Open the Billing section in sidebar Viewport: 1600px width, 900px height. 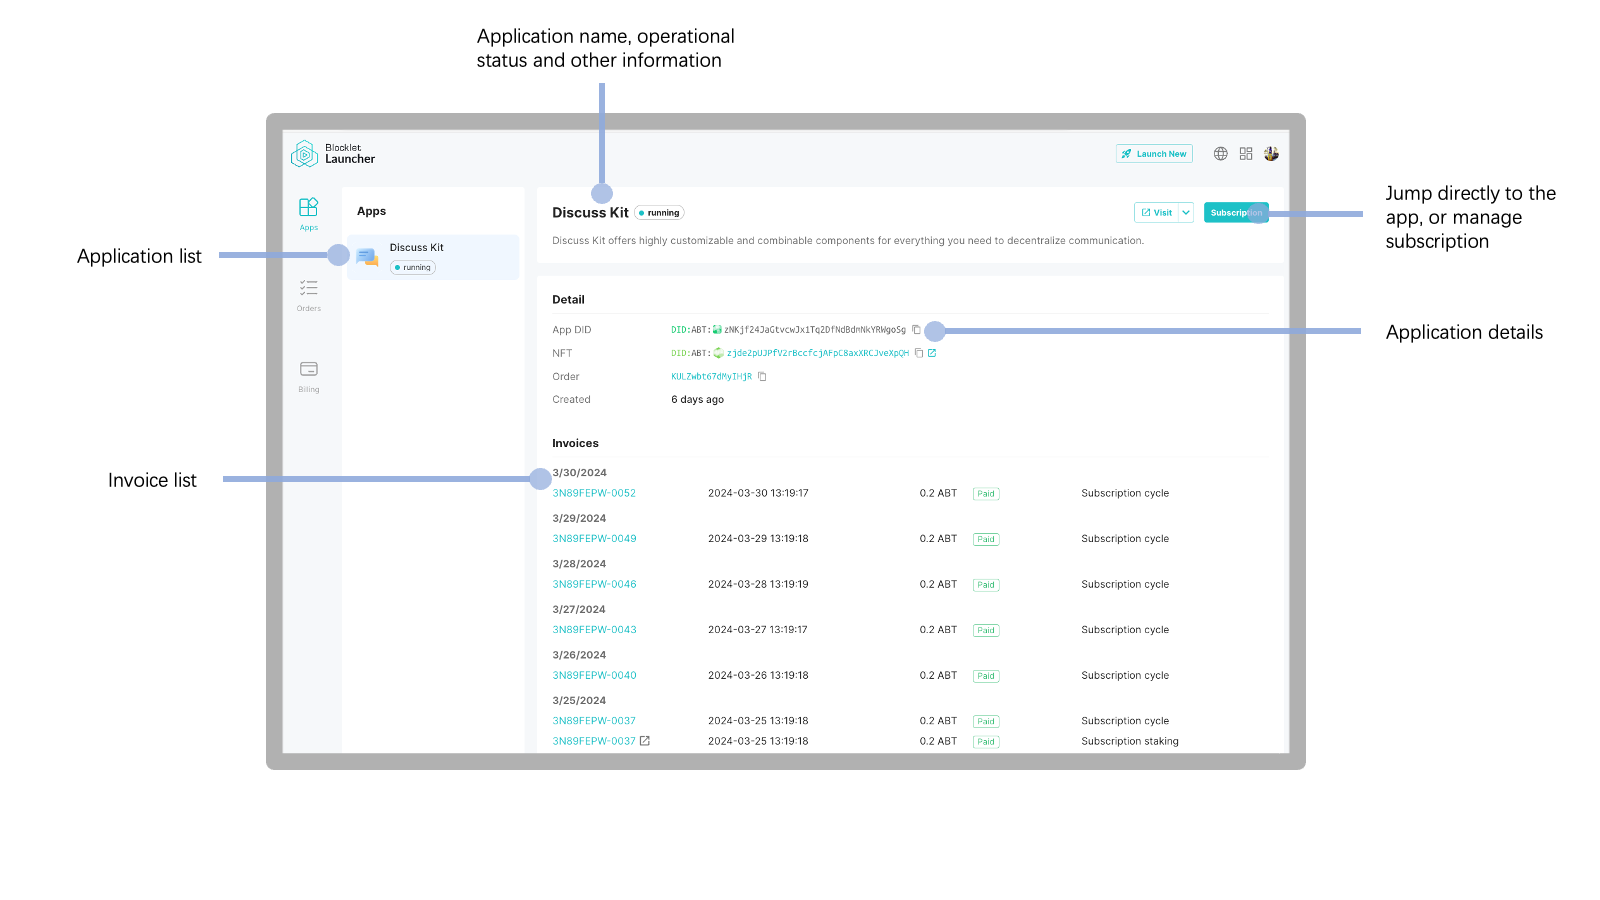point(308,374)
